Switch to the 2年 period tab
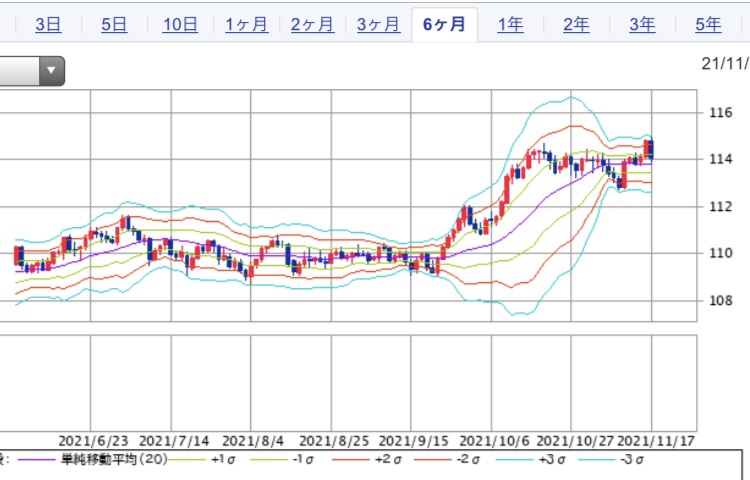This screenshot has width=750, height=480. [x=576, y=25]
